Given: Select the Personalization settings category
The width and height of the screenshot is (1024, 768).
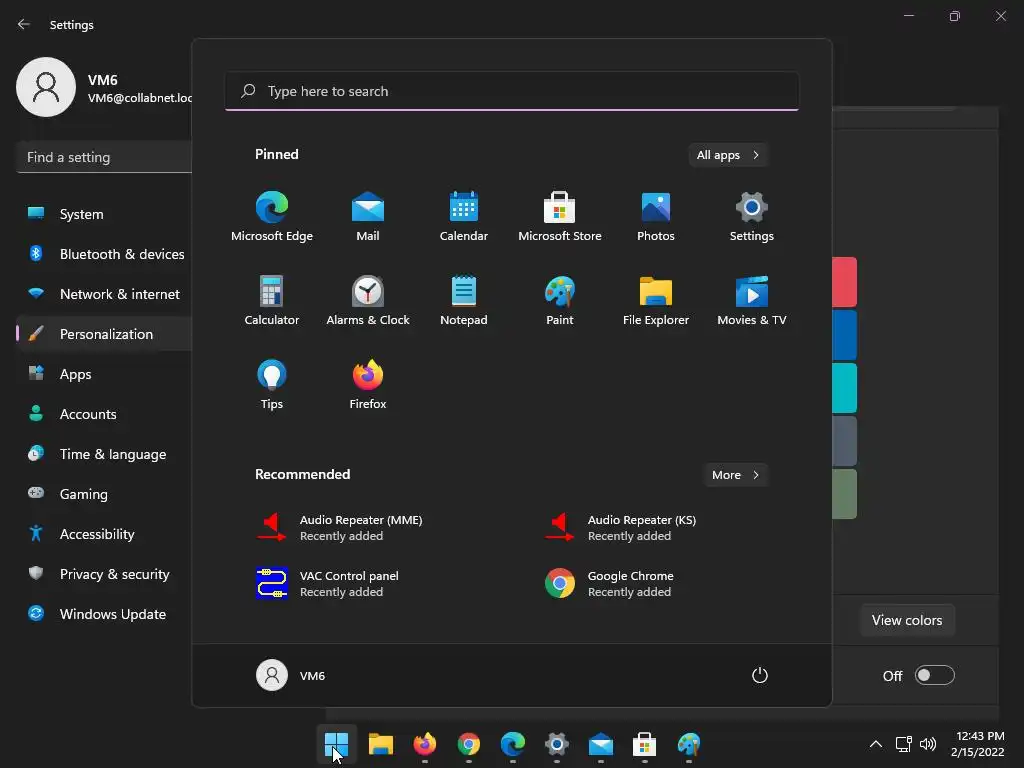Looking at the screenshot, I should 104,334.
